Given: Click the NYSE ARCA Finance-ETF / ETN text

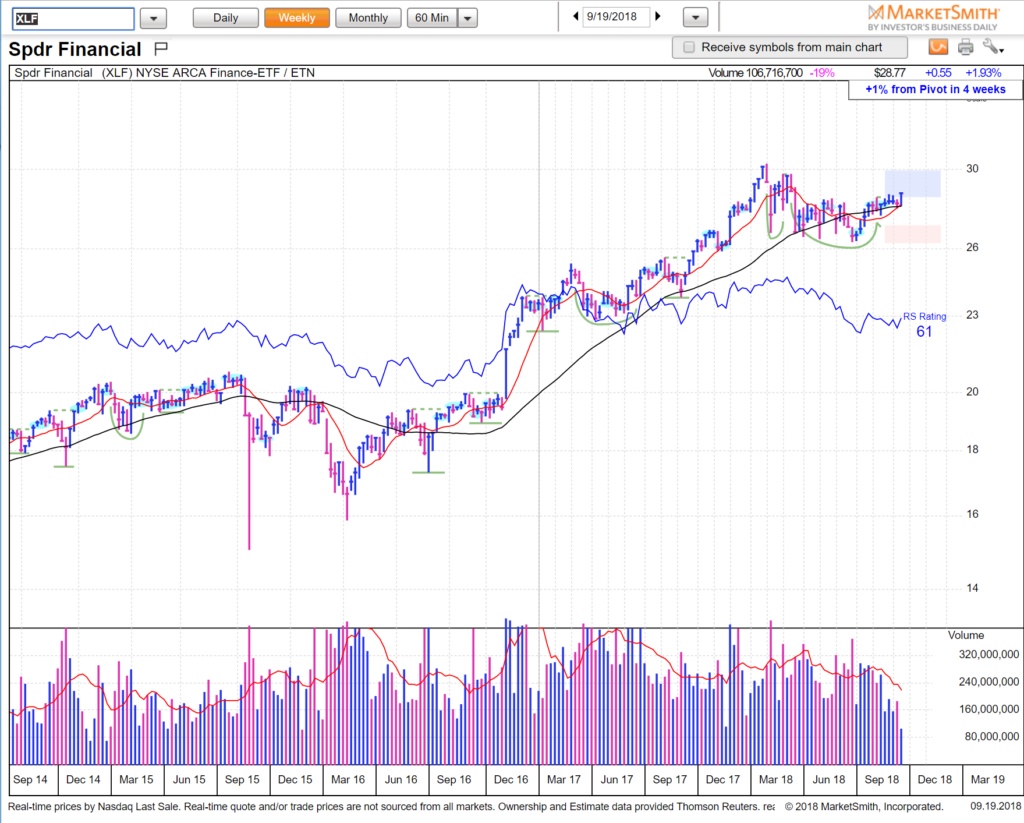Looking at the screenshot, I should (x=225, y=73).
